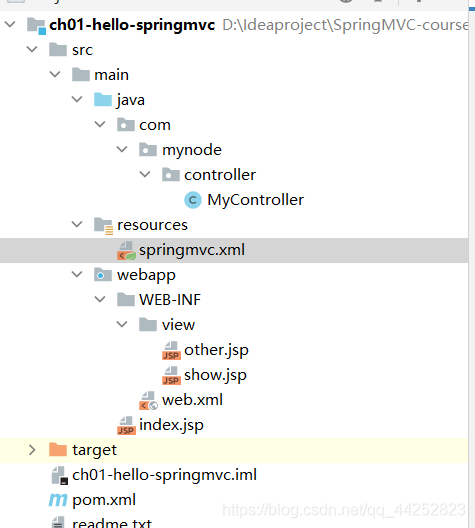Click the web.xml descriptor icon
This screenshot has height=528, width=475.
click(x=148, y=400)
